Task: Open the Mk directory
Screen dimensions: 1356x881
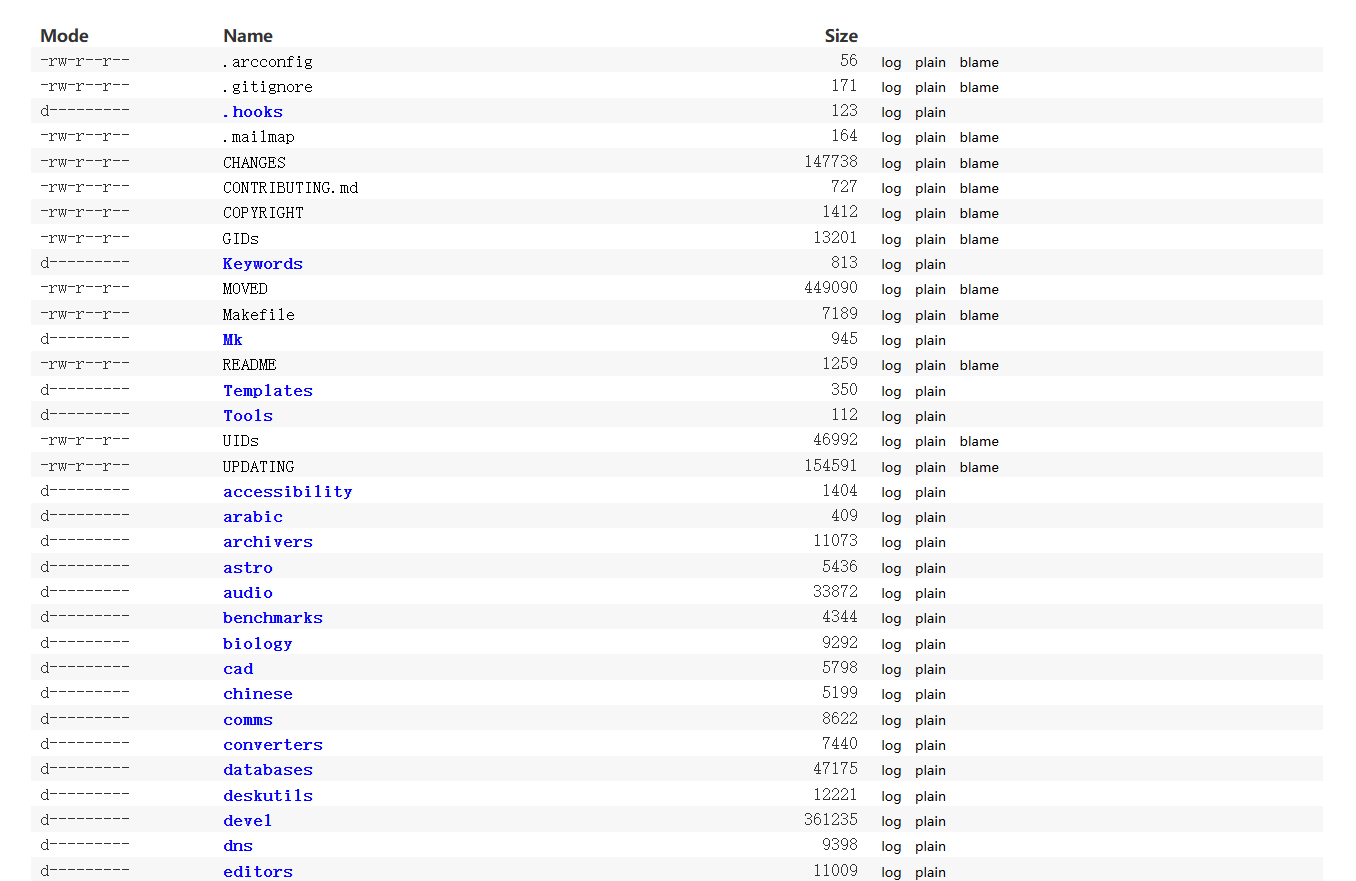Action: point(232,340)
